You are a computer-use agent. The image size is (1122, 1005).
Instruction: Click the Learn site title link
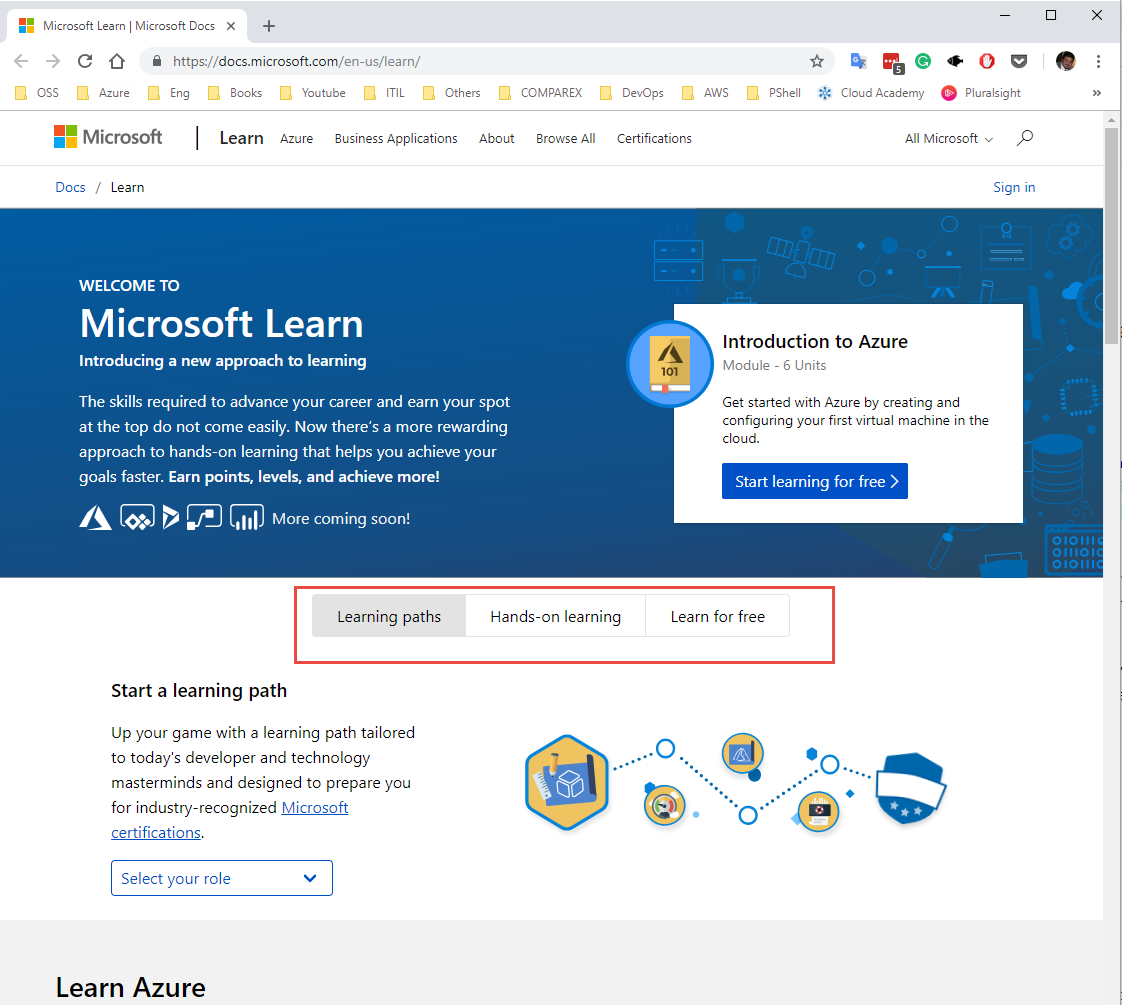tap(241, 138)
